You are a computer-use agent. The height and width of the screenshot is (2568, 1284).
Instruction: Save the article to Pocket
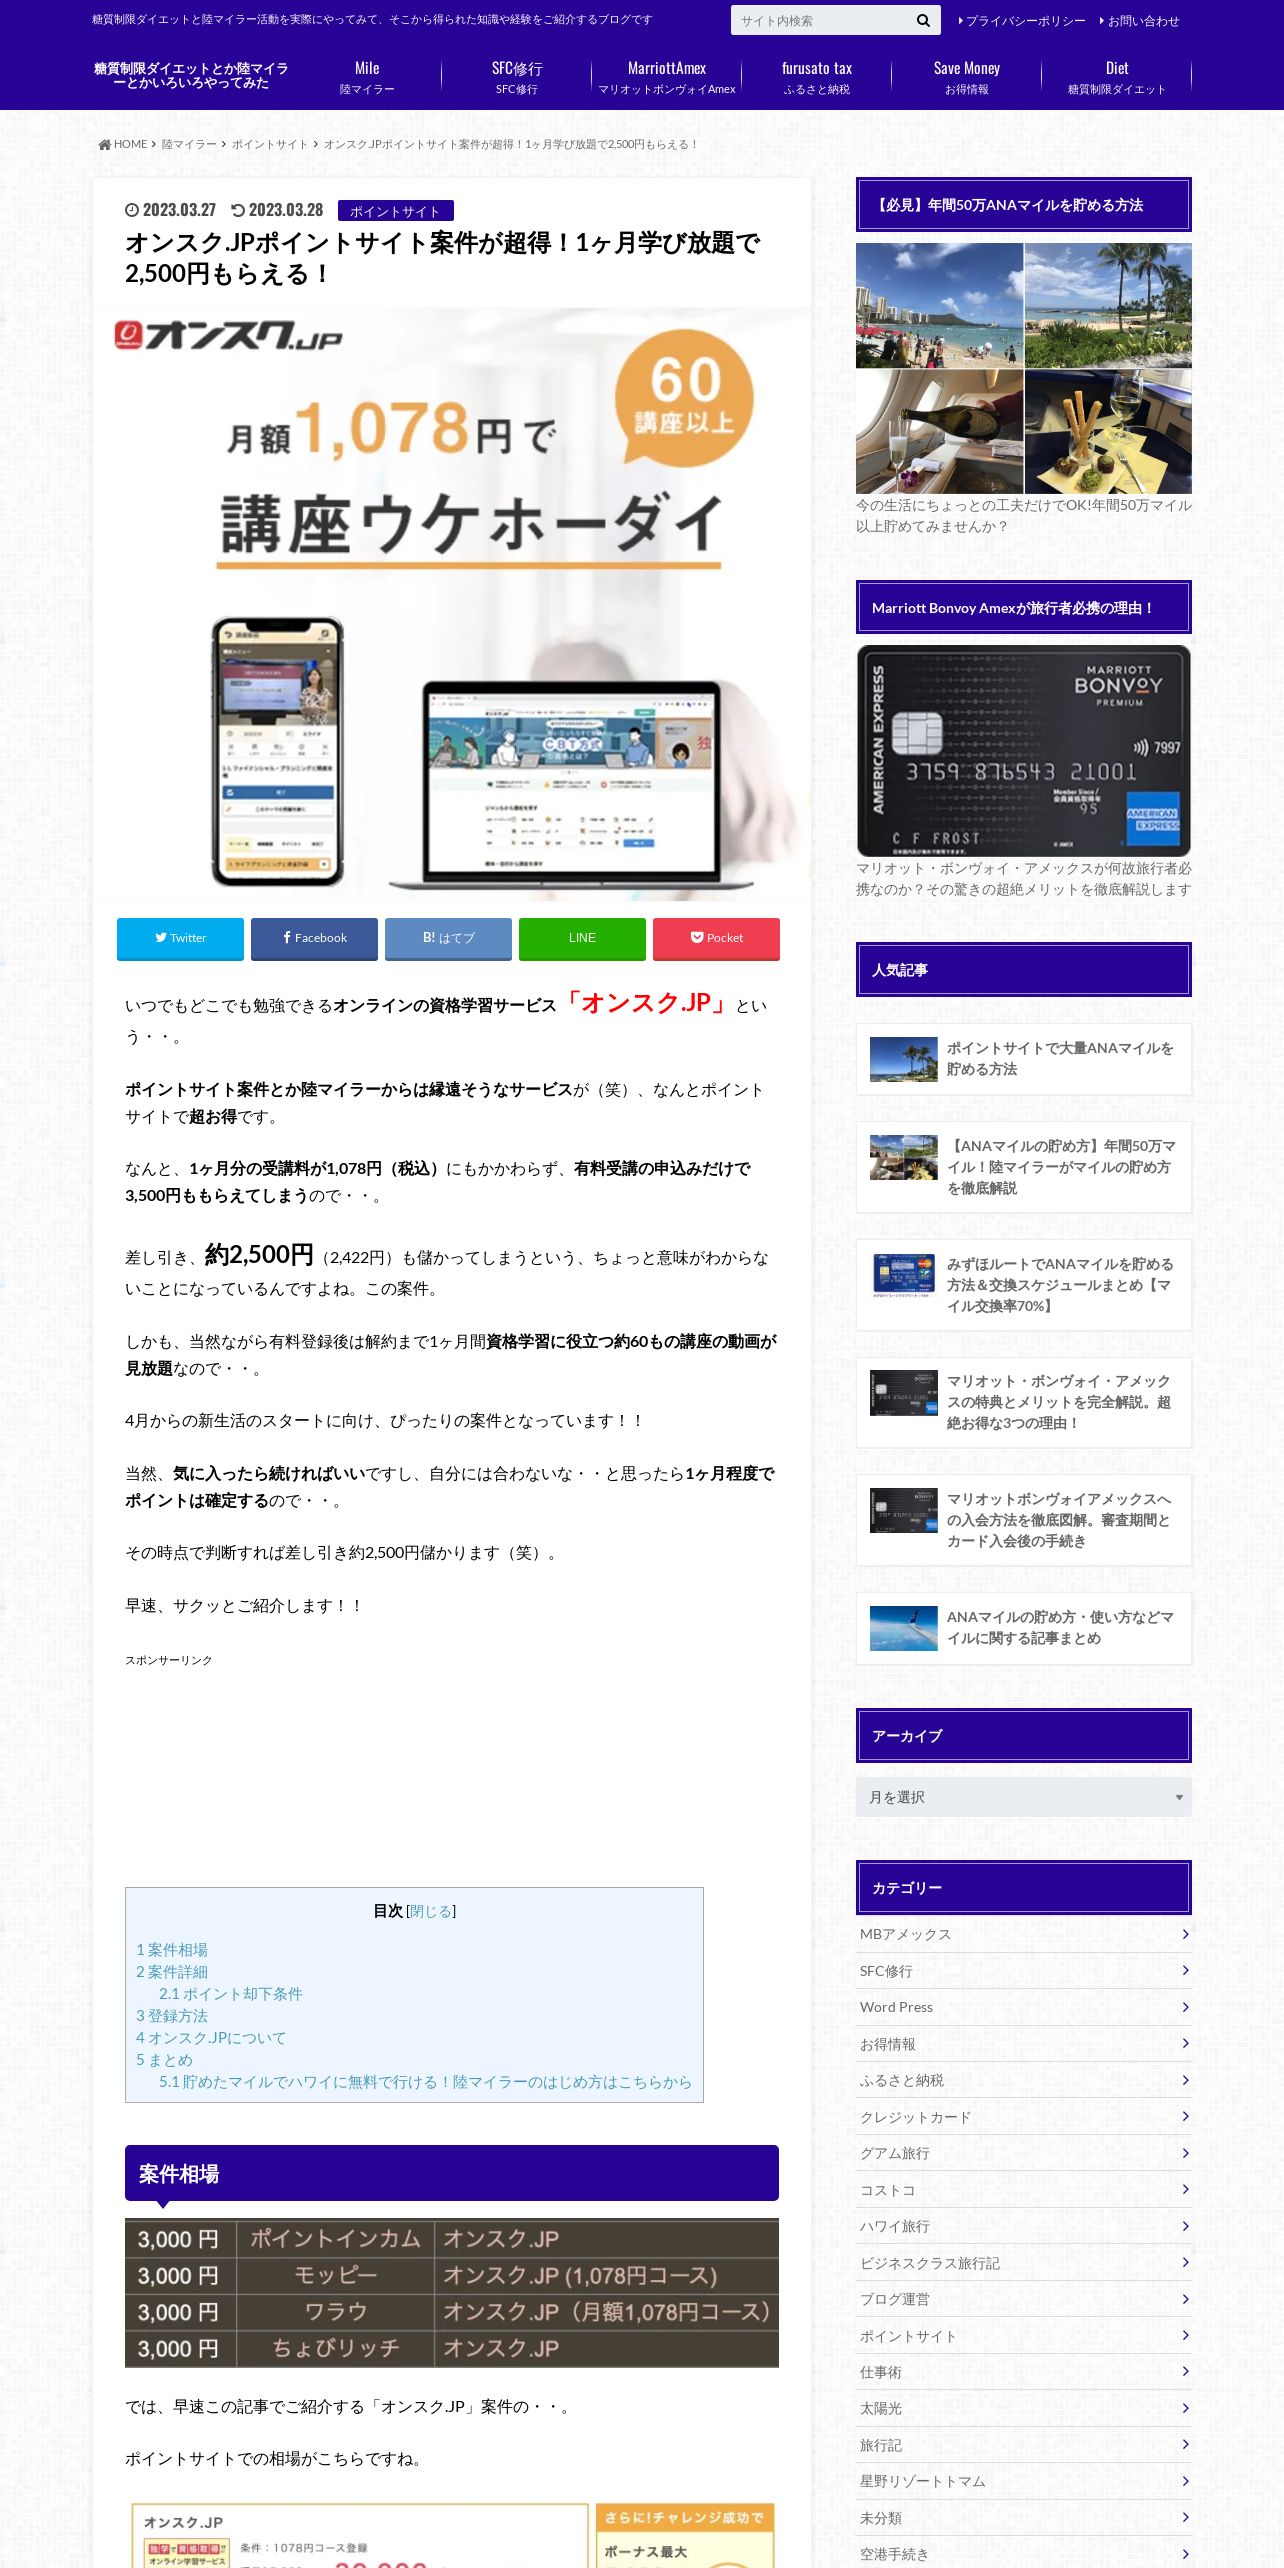click(x=716, y=938)
